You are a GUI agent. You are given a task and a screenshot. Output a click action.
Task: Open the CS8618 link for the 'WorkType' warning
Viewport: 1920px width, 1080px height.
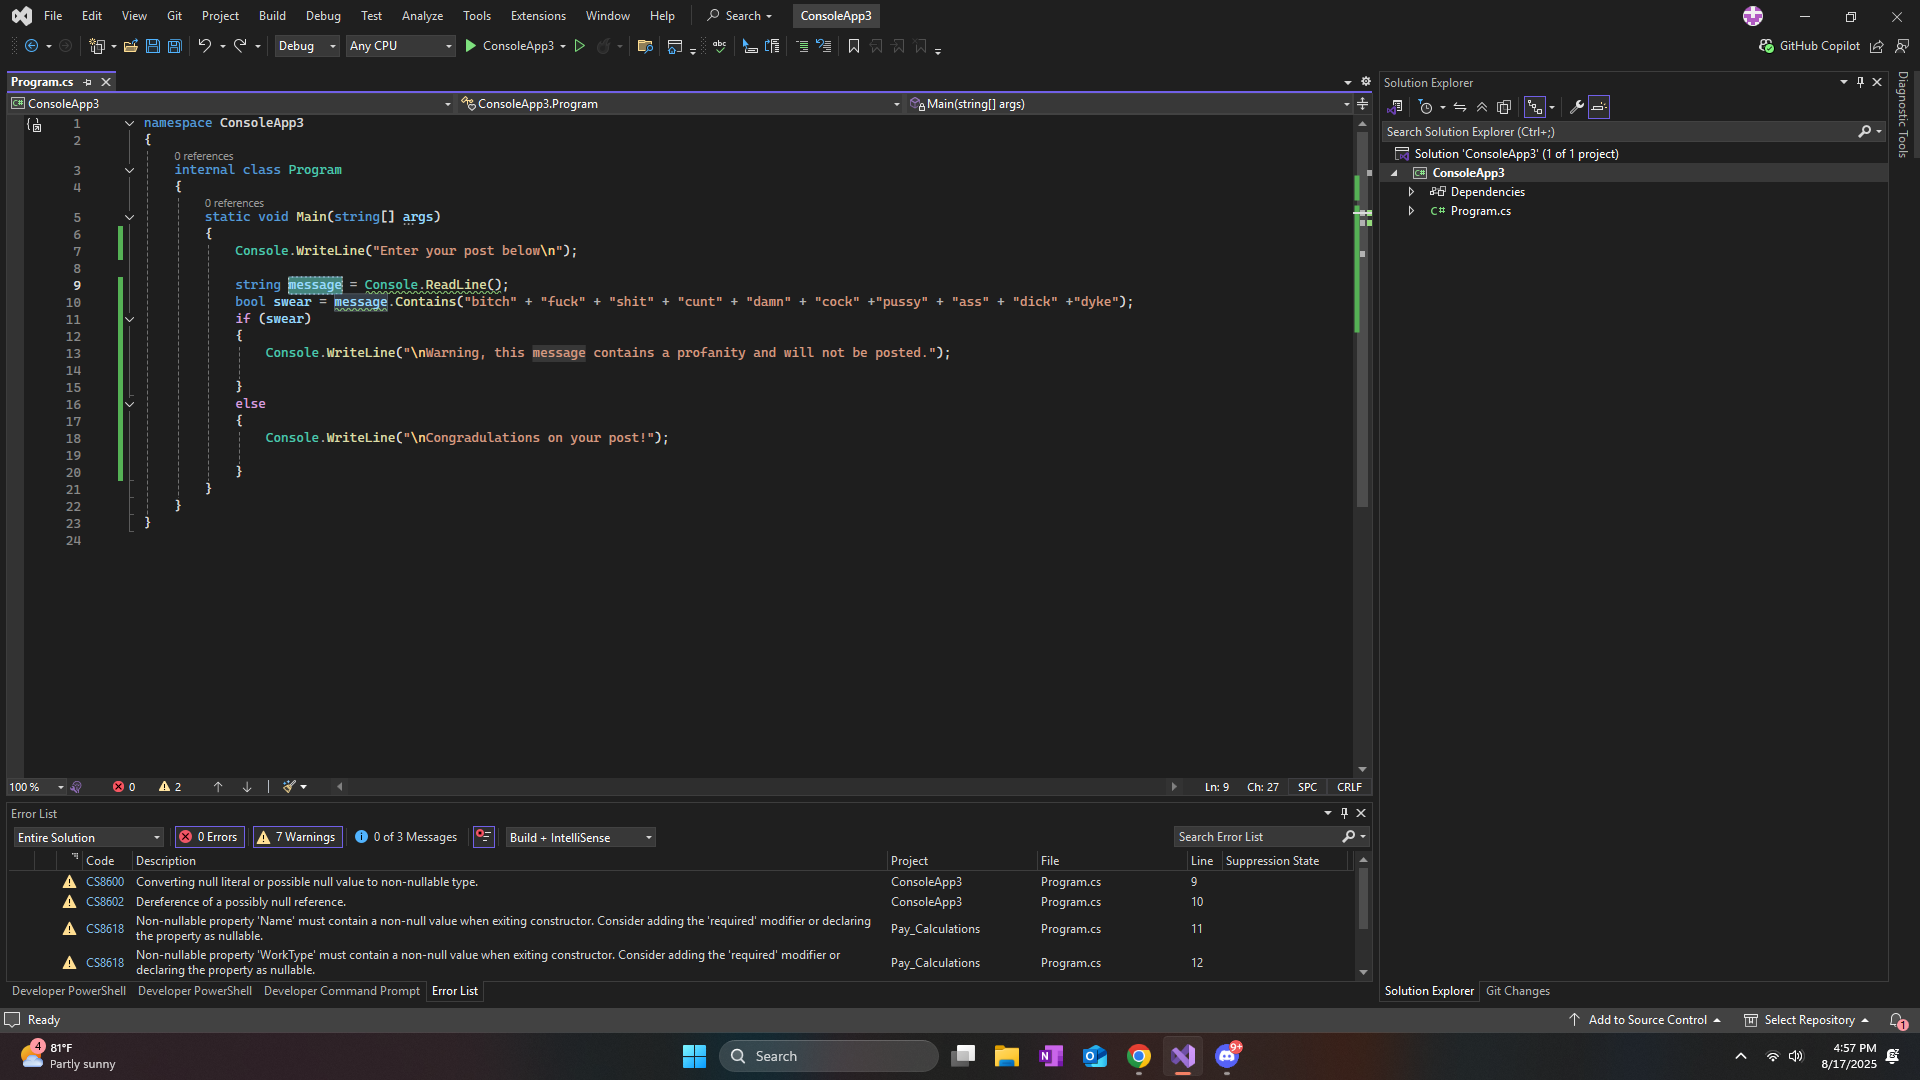point(105,963)
